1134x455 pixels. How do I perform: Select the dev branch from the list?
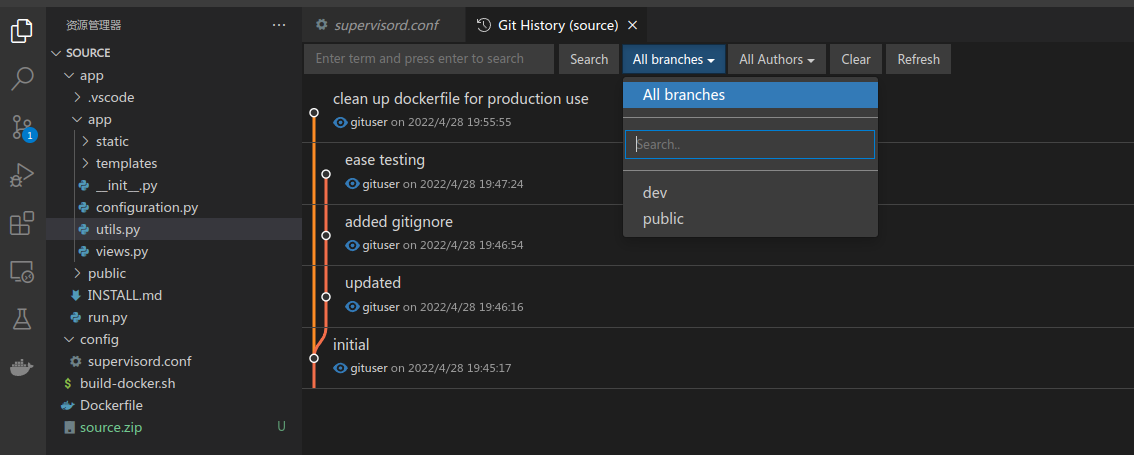(655, 192)
